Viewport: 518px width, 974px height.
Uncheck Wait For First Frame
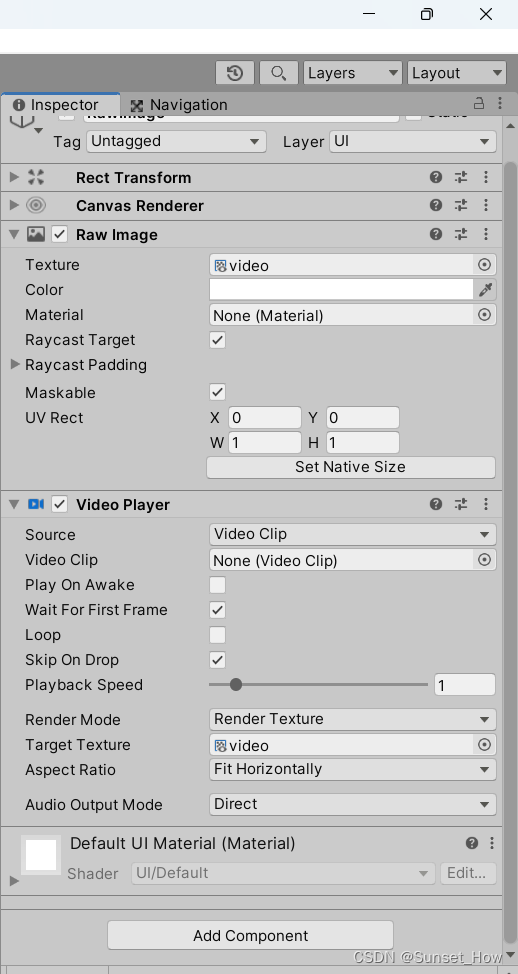coord(217,610)
